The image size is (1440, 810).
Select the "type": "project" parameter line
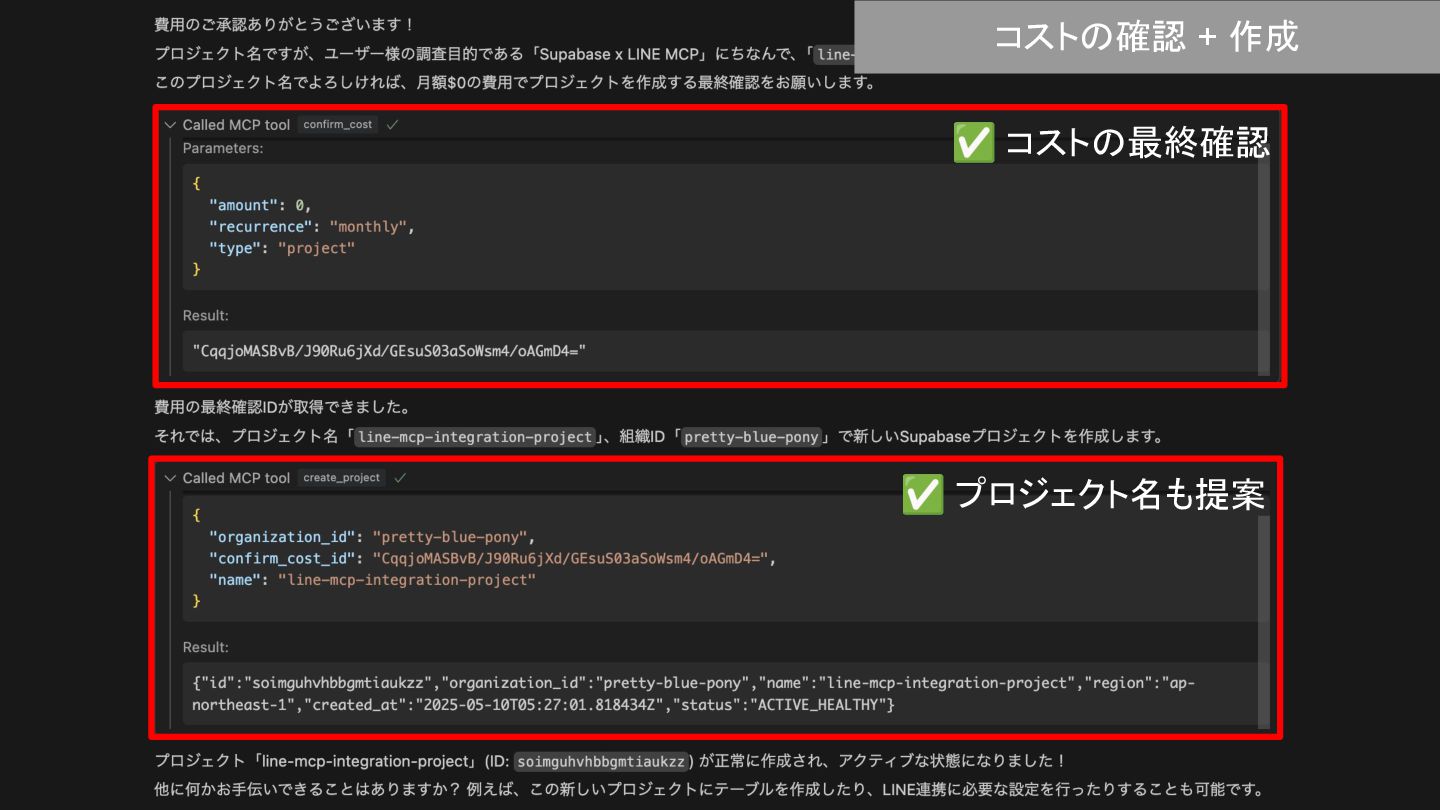(x=282, y=248)
